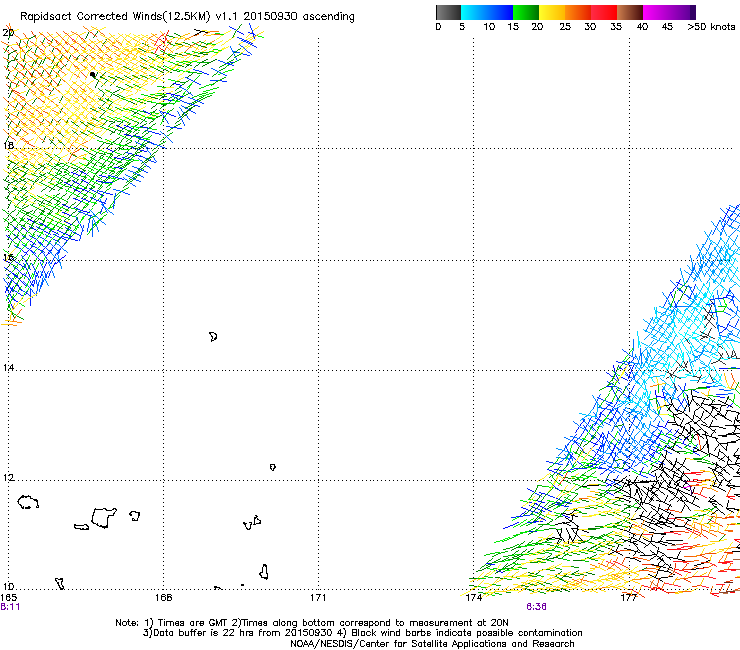Click the red 30-35 knots legend swatch
Viewport: 740px width, 650px height.
coord(604,12)
